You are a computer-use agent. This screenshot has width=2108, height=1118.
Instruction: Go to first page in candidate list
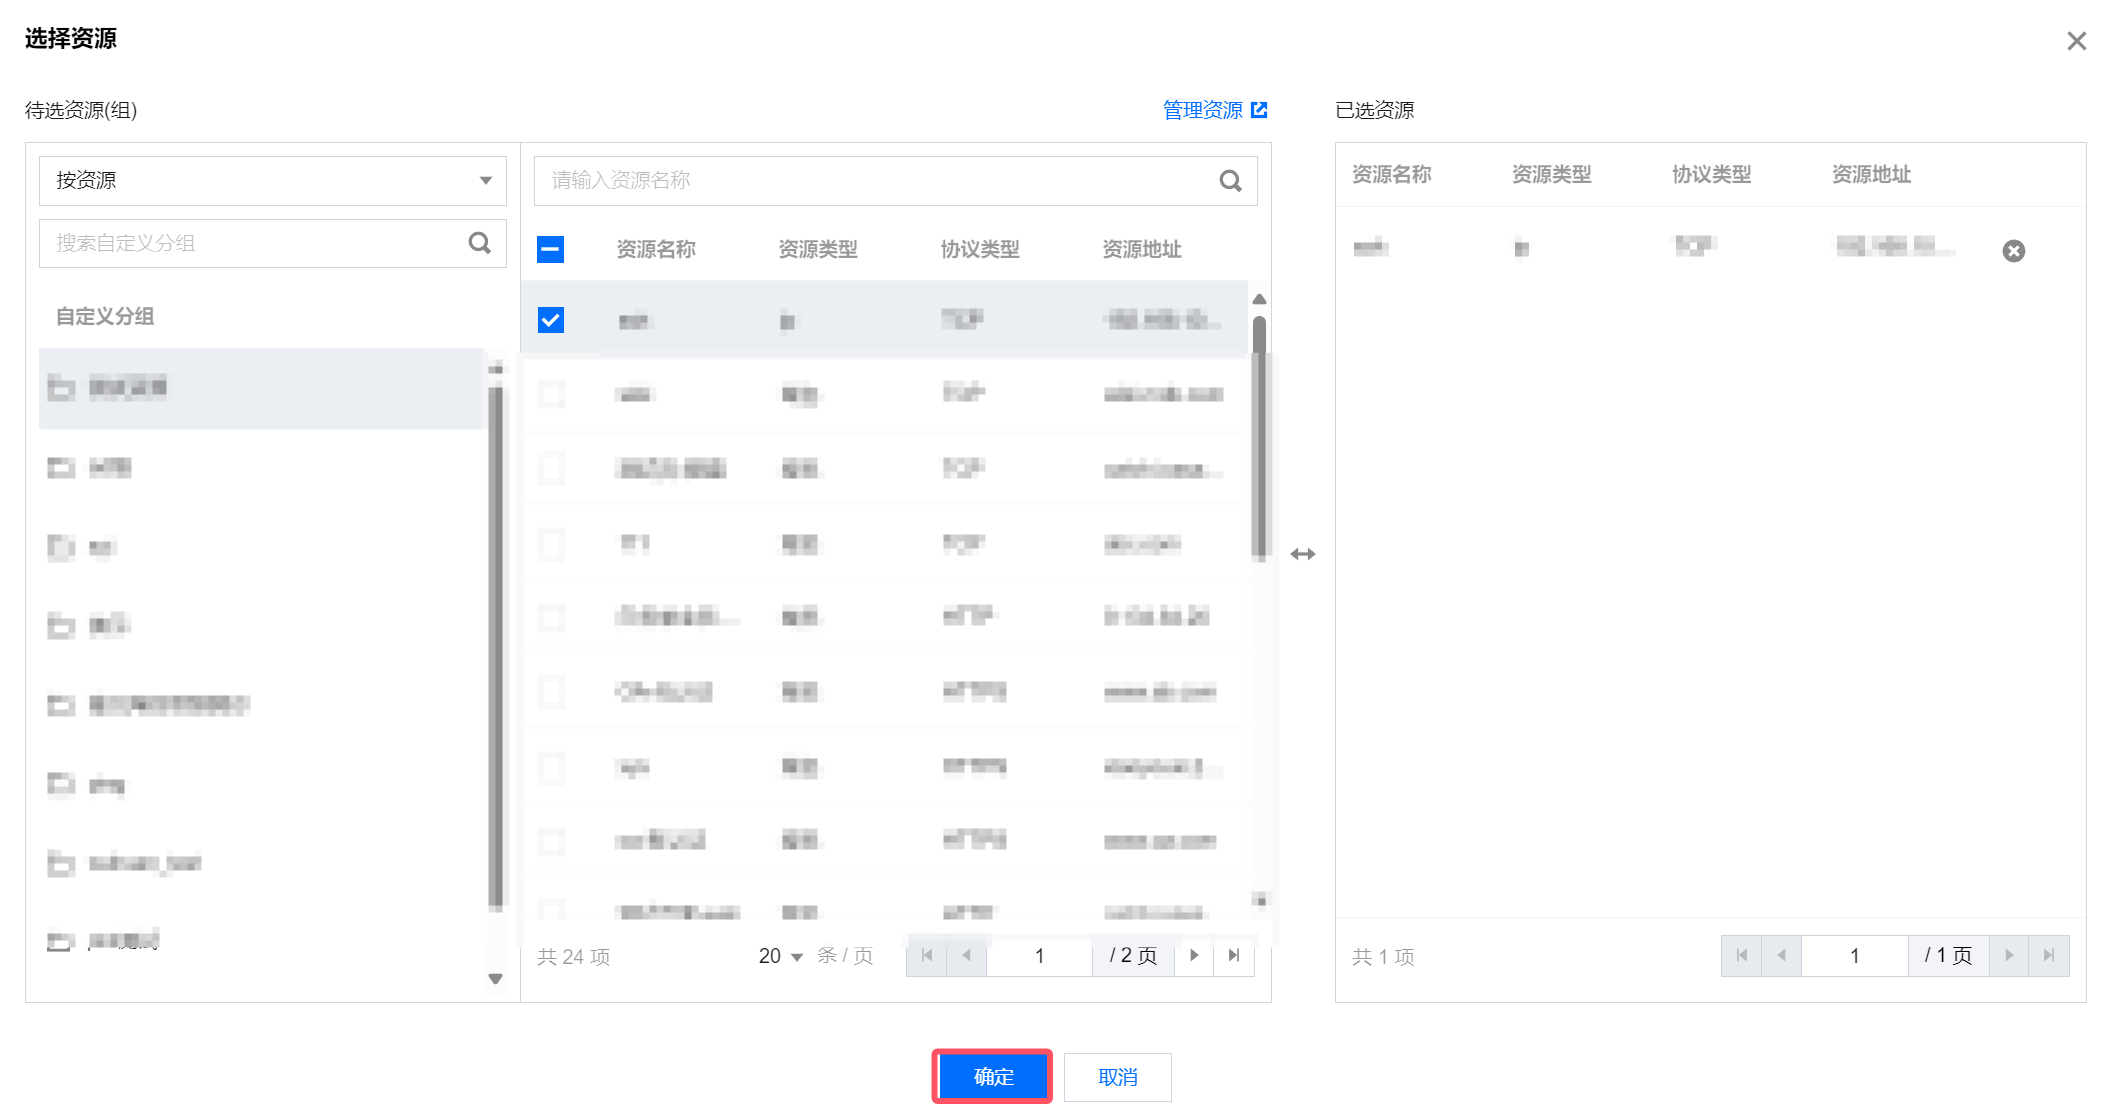coord(927,956)
